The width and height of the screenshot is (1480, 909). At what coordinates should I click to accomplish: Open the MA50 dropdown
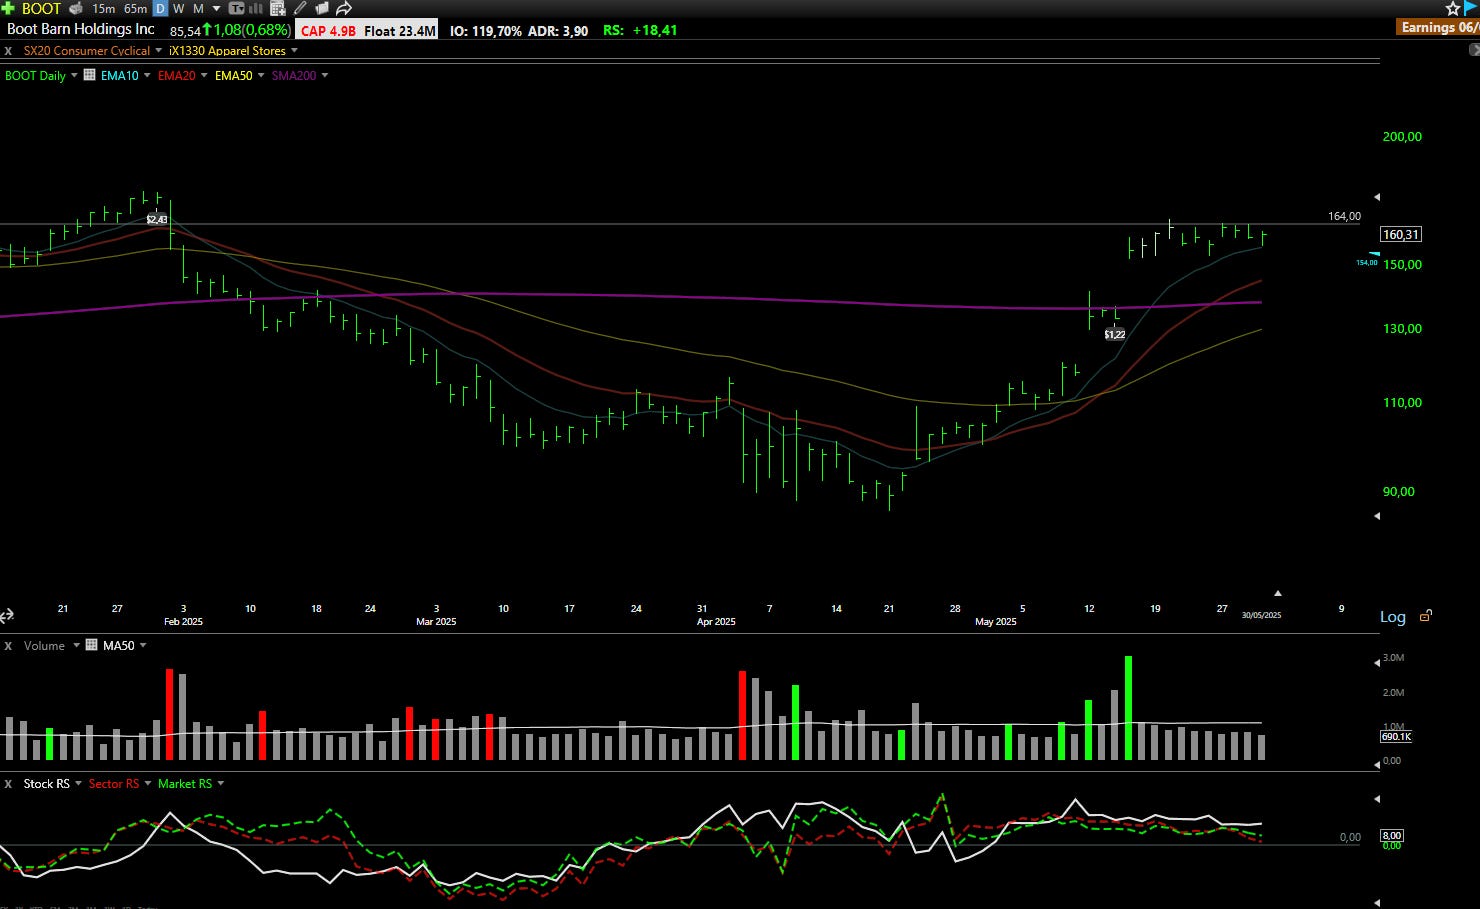pyautogui.click(x=143, y=646)
